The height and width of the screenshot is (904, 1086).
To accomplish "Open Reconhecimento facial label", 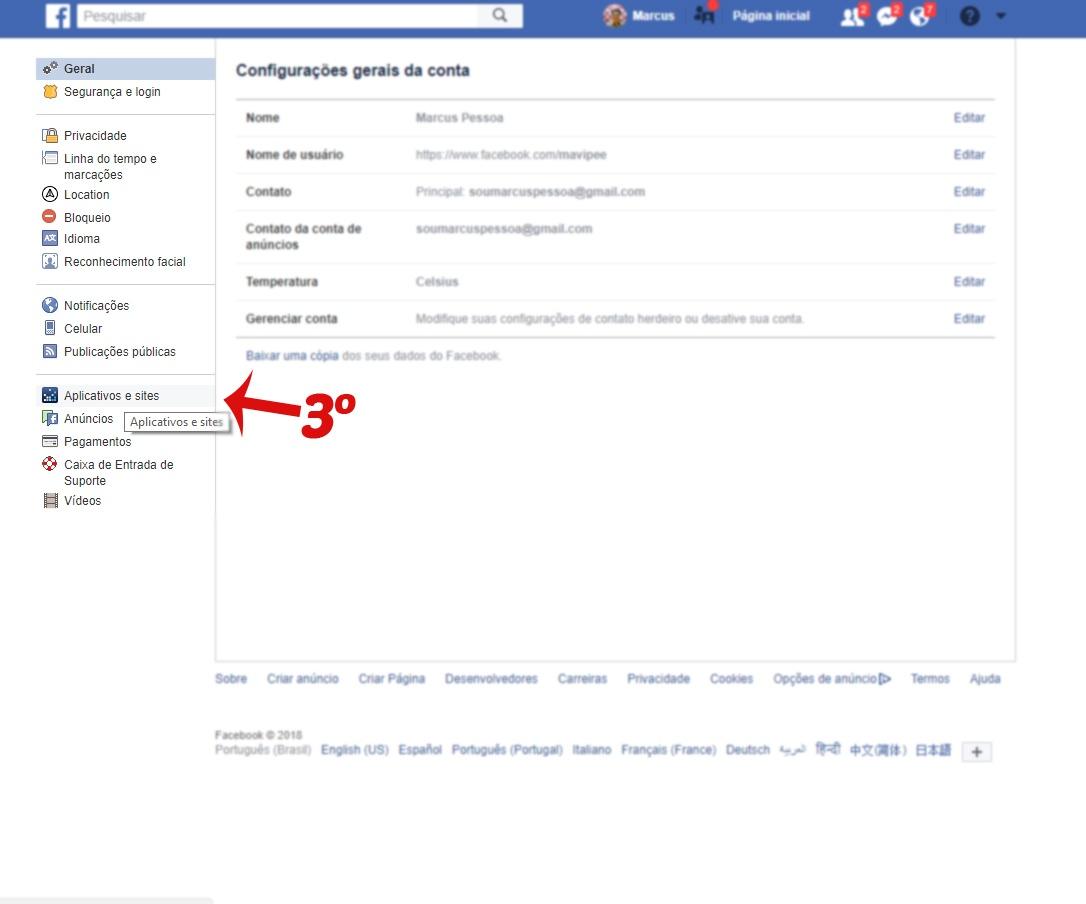I will pyautogui.click(x=125, y=261).
